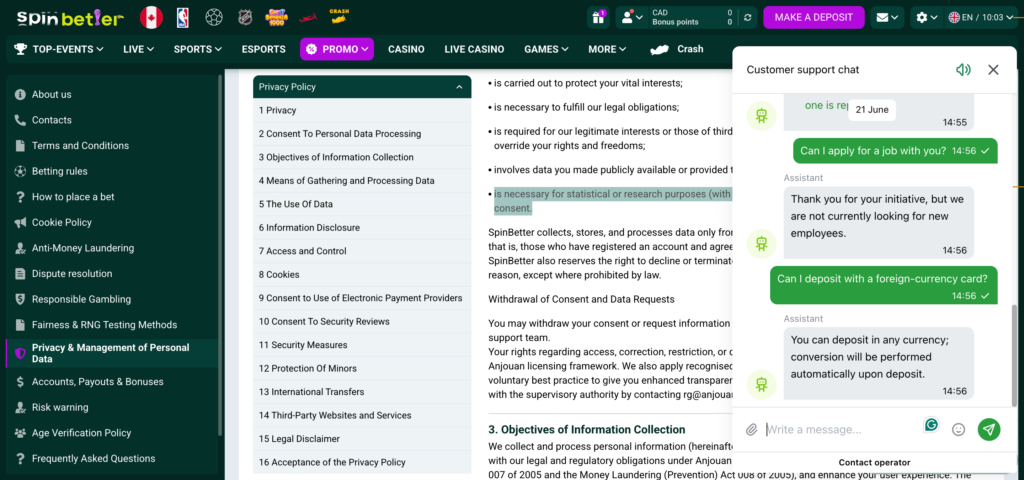Jump to section 1 Privacy
Viewport: 1024px width, 480px height.
pyautogui.click(x=362, y=110)
